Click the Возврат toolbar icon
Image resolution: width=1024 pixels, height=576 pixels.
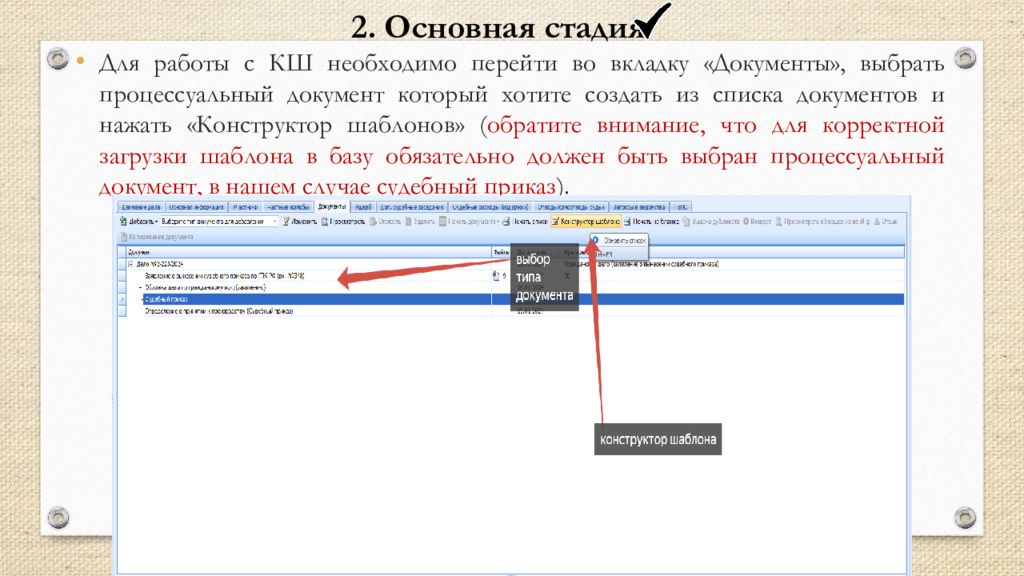click(746, 221)
